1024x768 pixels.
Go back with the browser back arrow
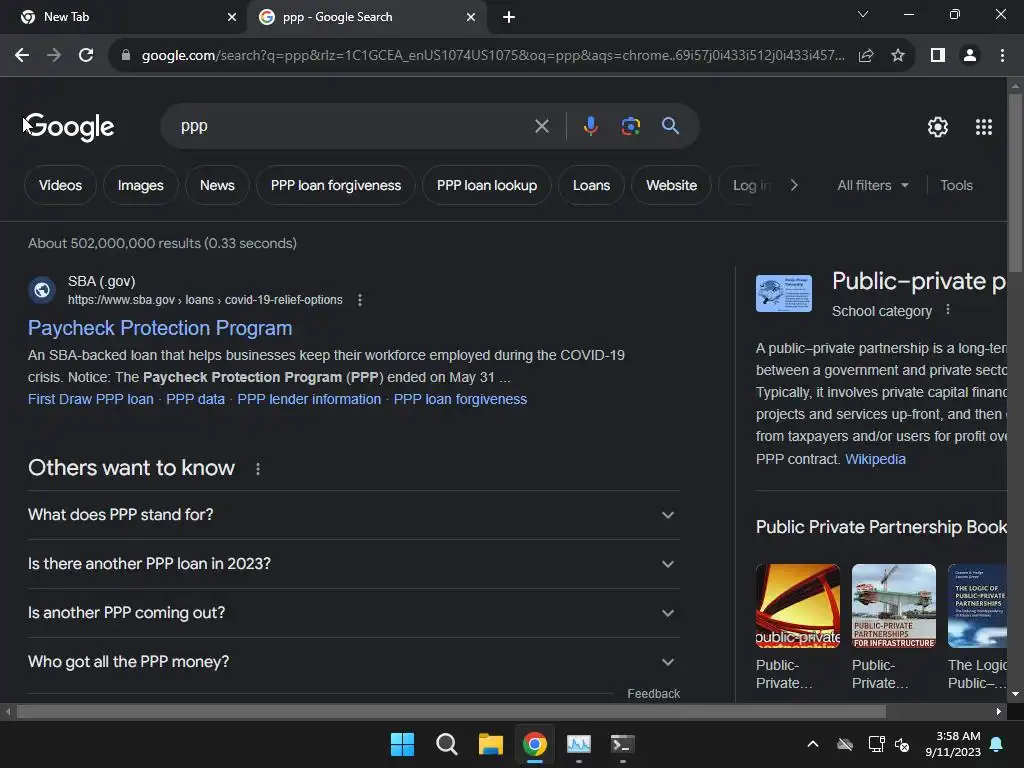(22, 56)
